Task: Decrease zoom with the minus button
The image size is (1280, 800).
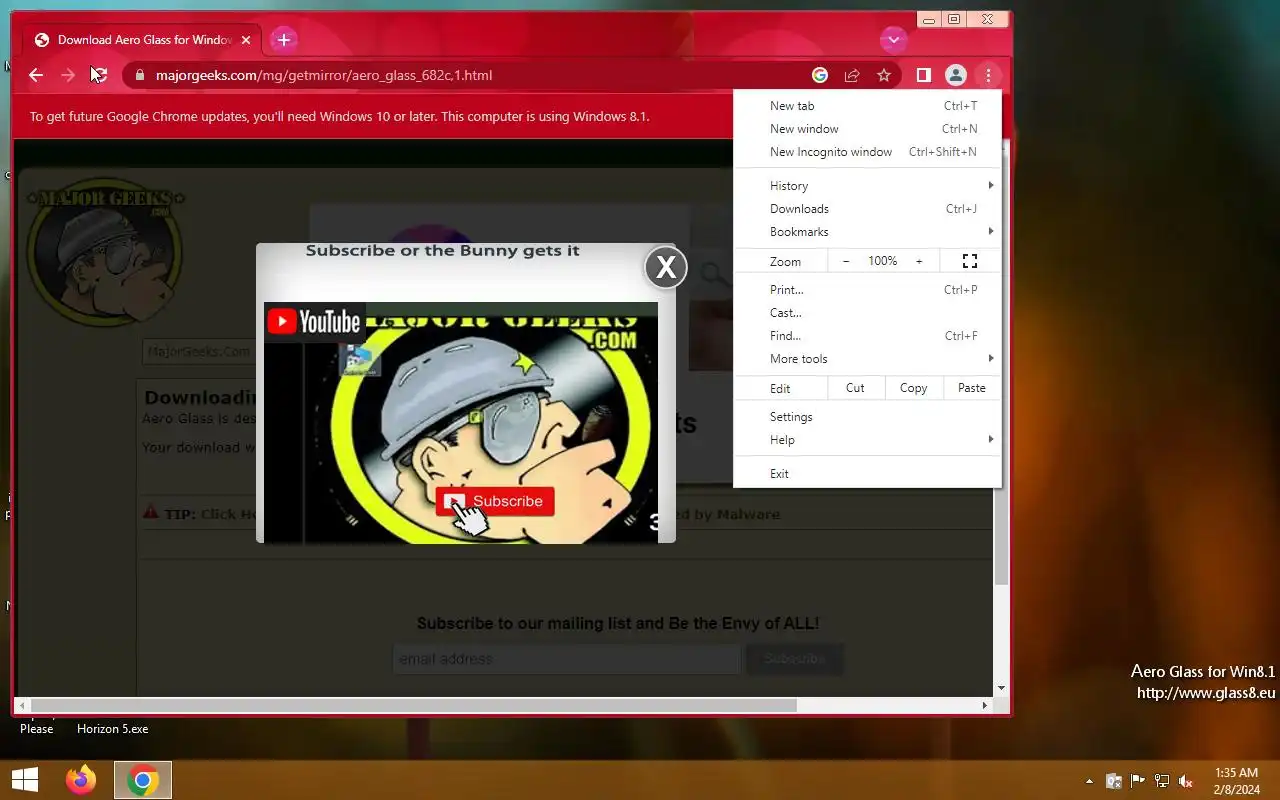Action: click(846, 261)
